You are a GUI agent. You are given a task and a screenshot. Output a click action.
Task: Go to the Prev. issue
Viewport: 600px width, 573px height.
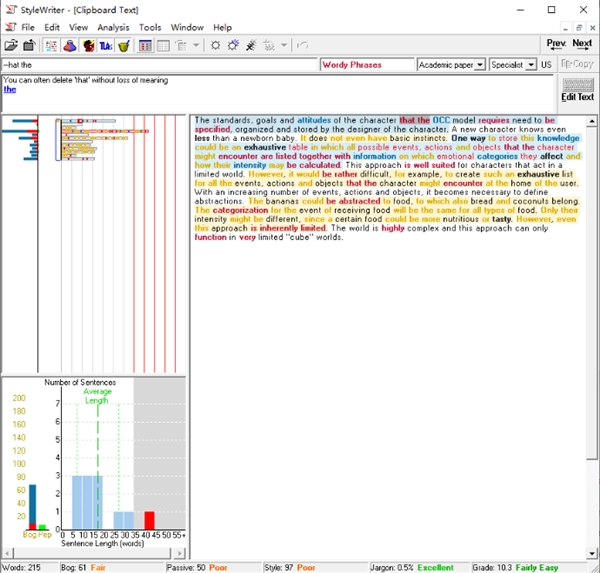click(556, 44)
